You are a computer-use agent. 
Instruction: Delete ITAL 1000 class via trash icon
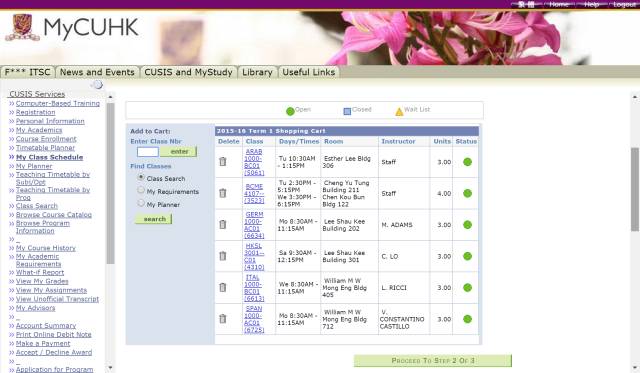point(222,287)
